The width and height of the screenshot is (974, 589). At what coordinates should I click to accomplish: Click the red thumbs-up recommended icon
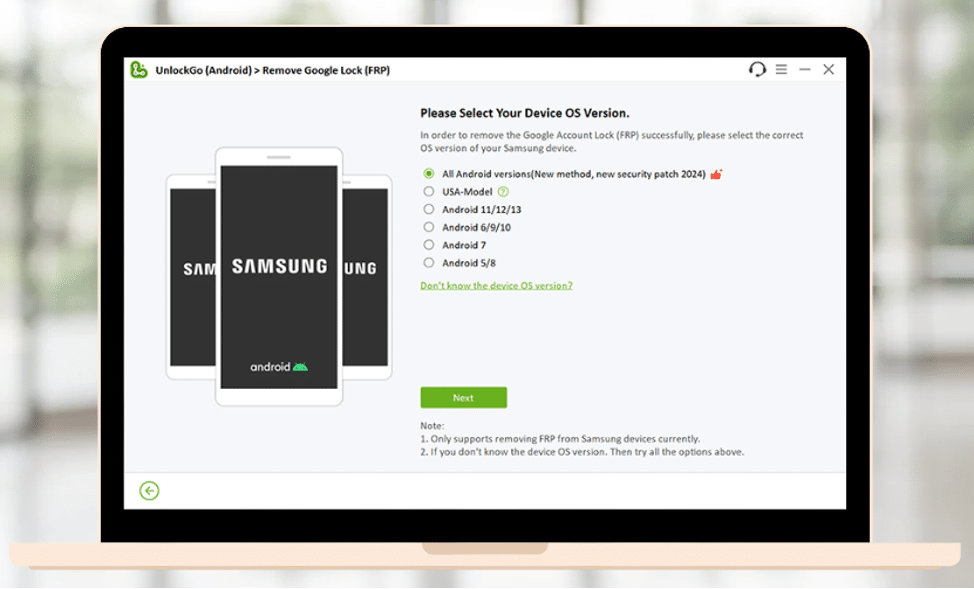click(x=716, y=174)
